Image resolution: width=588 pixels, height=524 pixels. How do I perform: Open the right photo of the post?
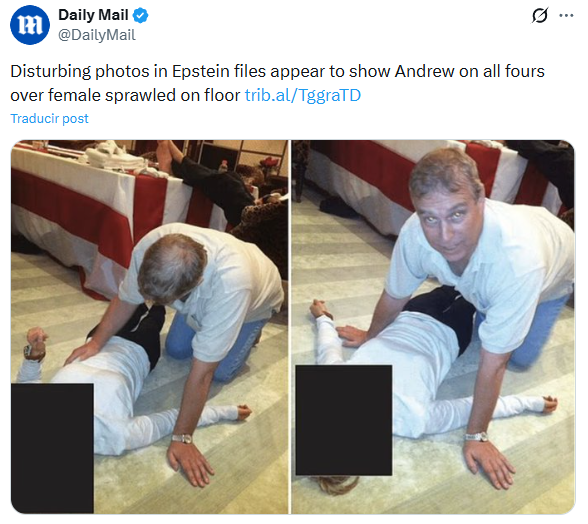[x=433, y=327]
